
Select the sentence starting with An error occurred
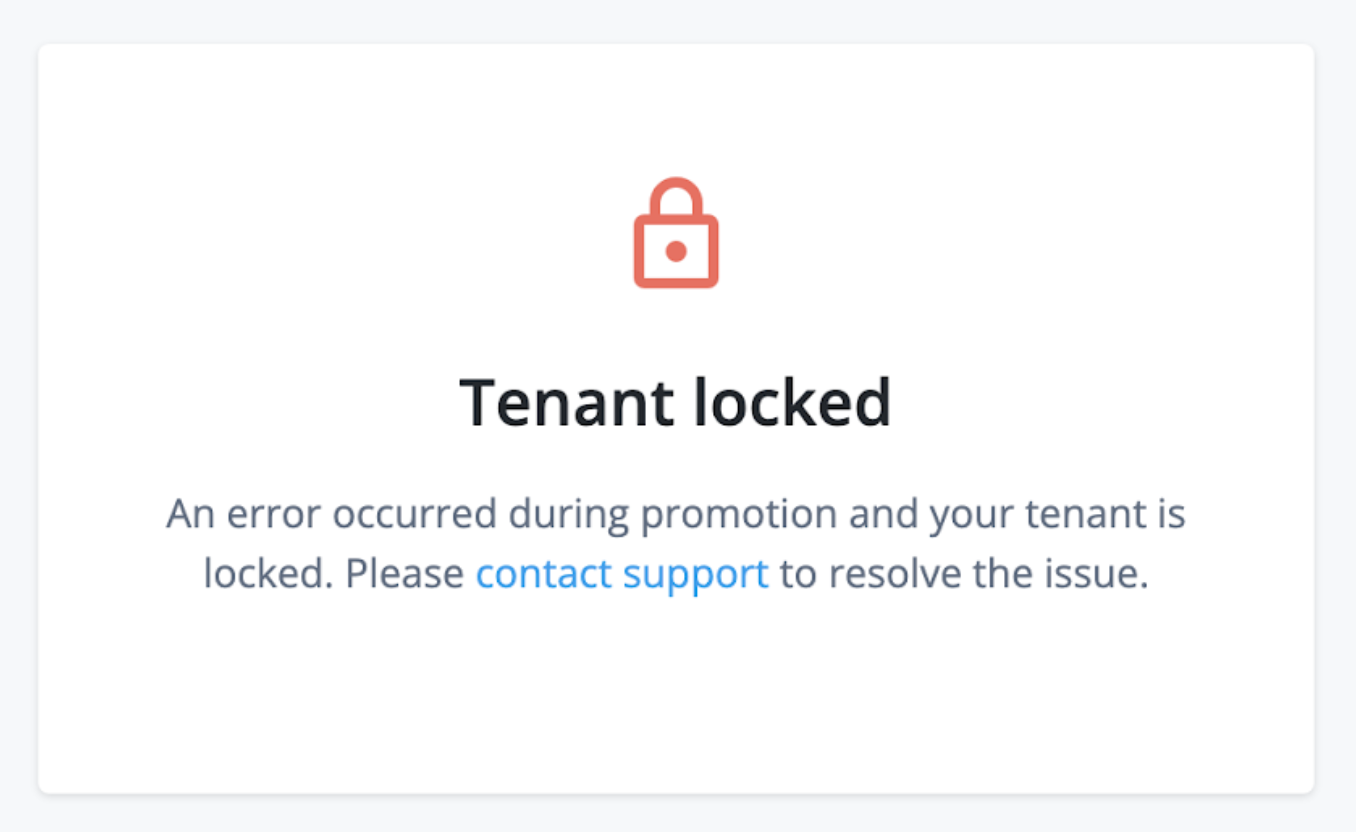click(677, 543)
